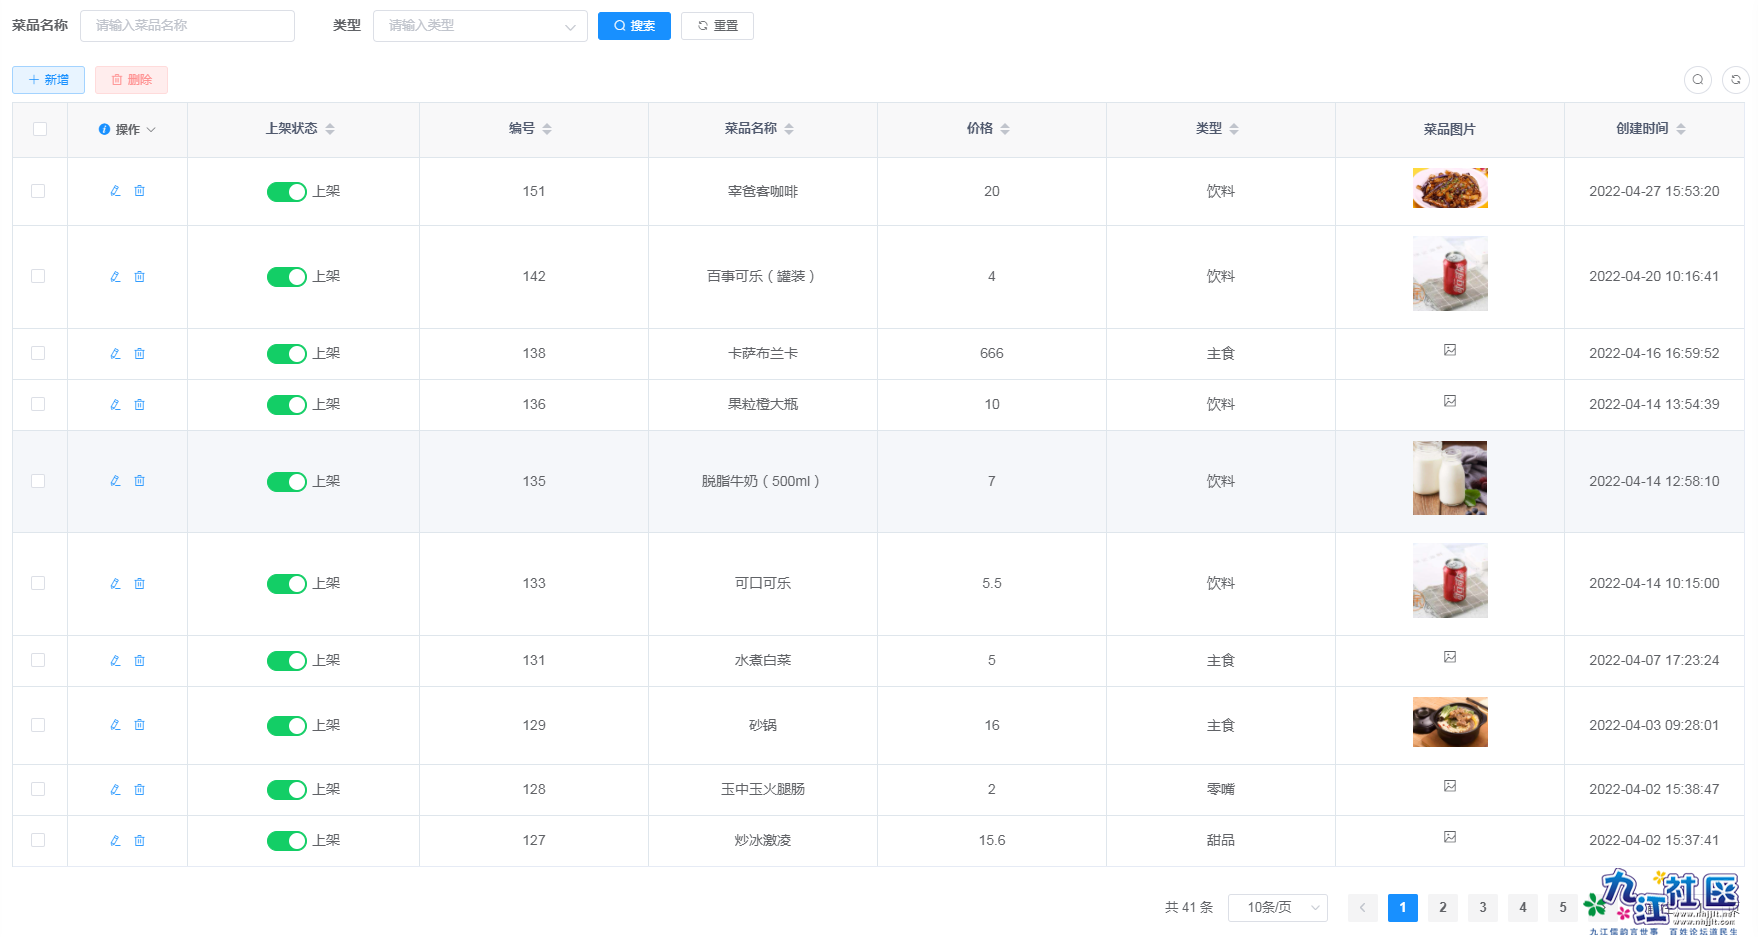The width and height of the screenshot is (1758, 937).
Task: Open the 10条/页 page size dropdown
Action: (1277, 907)
